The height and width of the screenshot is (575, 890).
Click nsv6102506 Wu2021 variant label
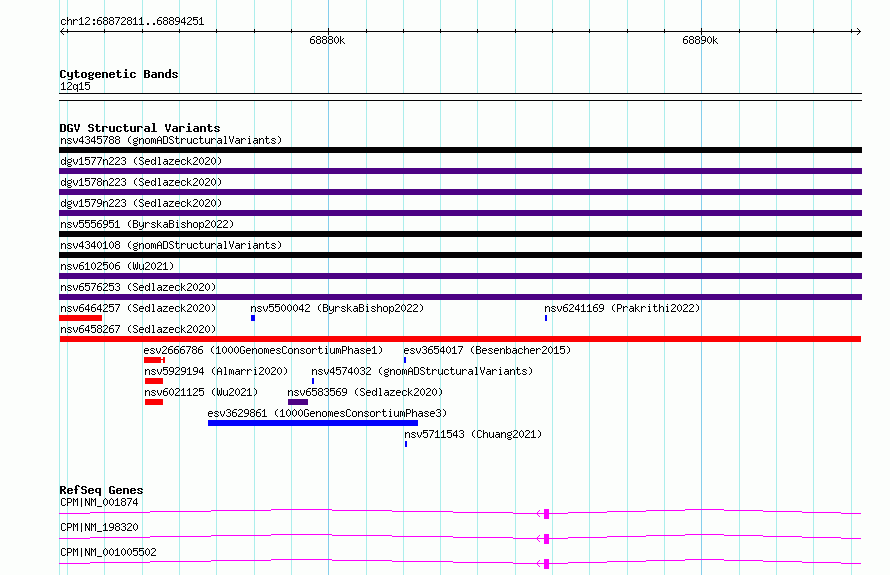117,266
